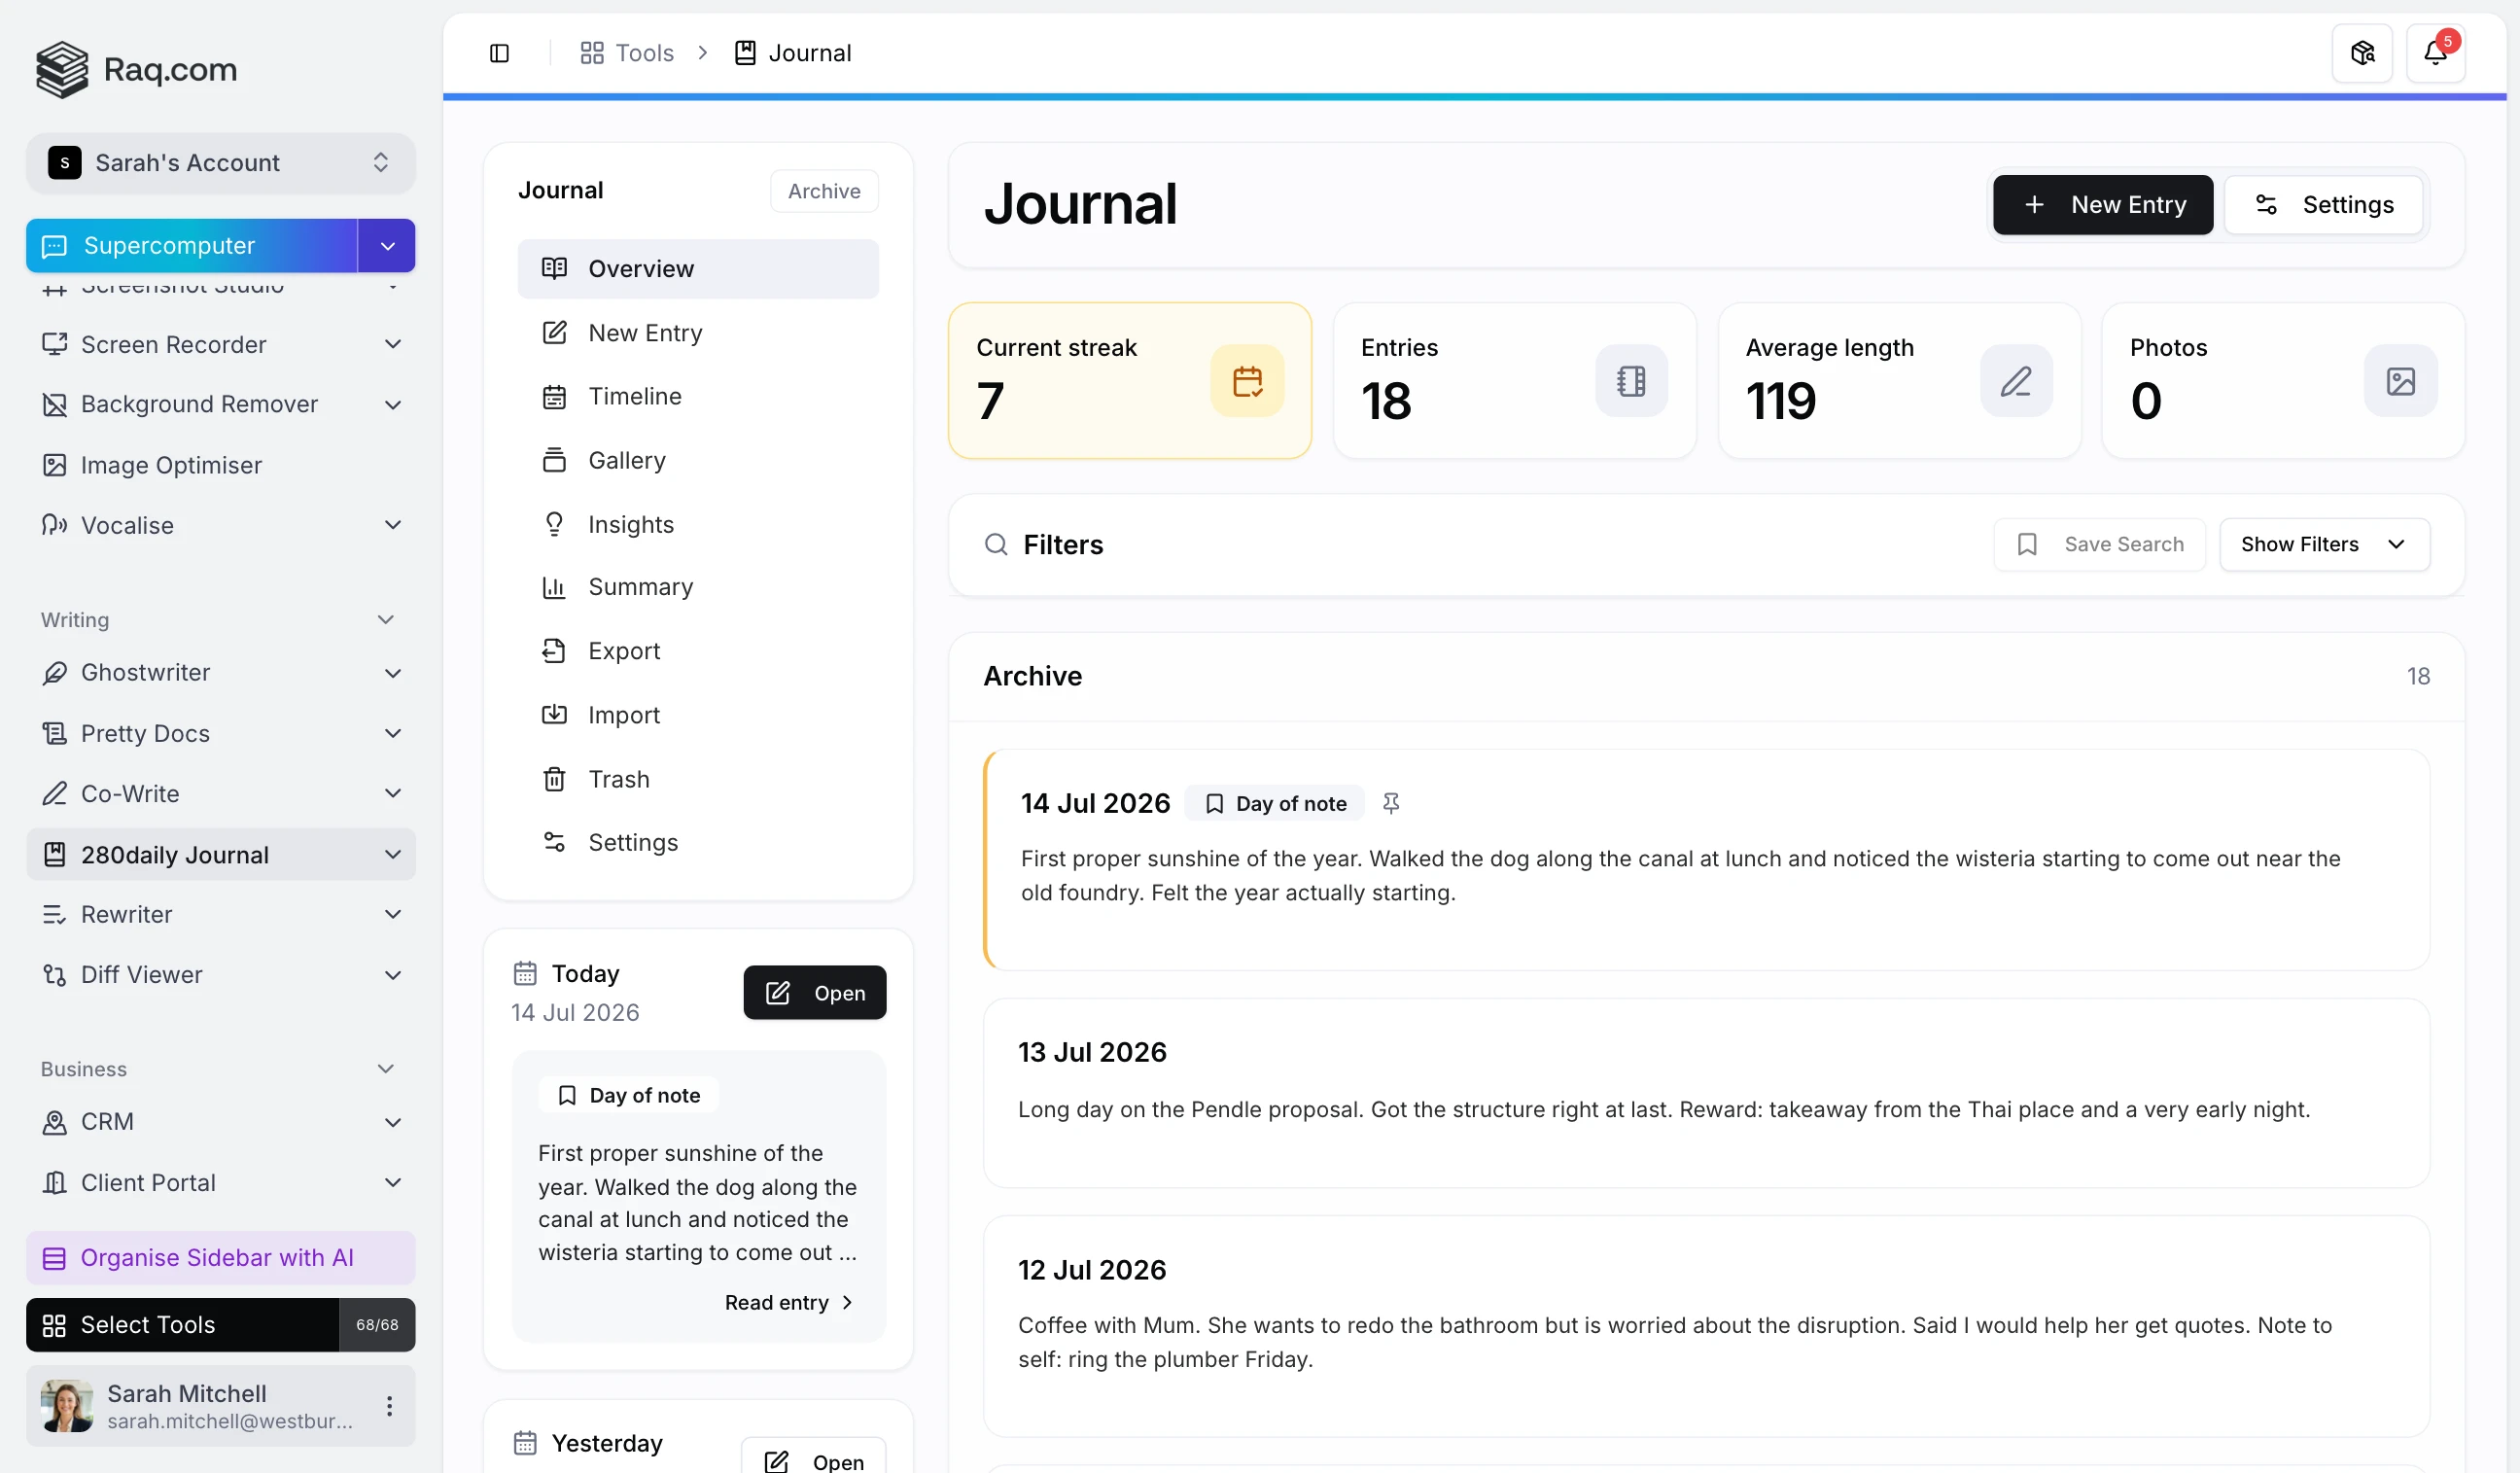Click the Entries notebook icon
Viewport: 2520px width, 1473px height.
[x=1631, y=381]
